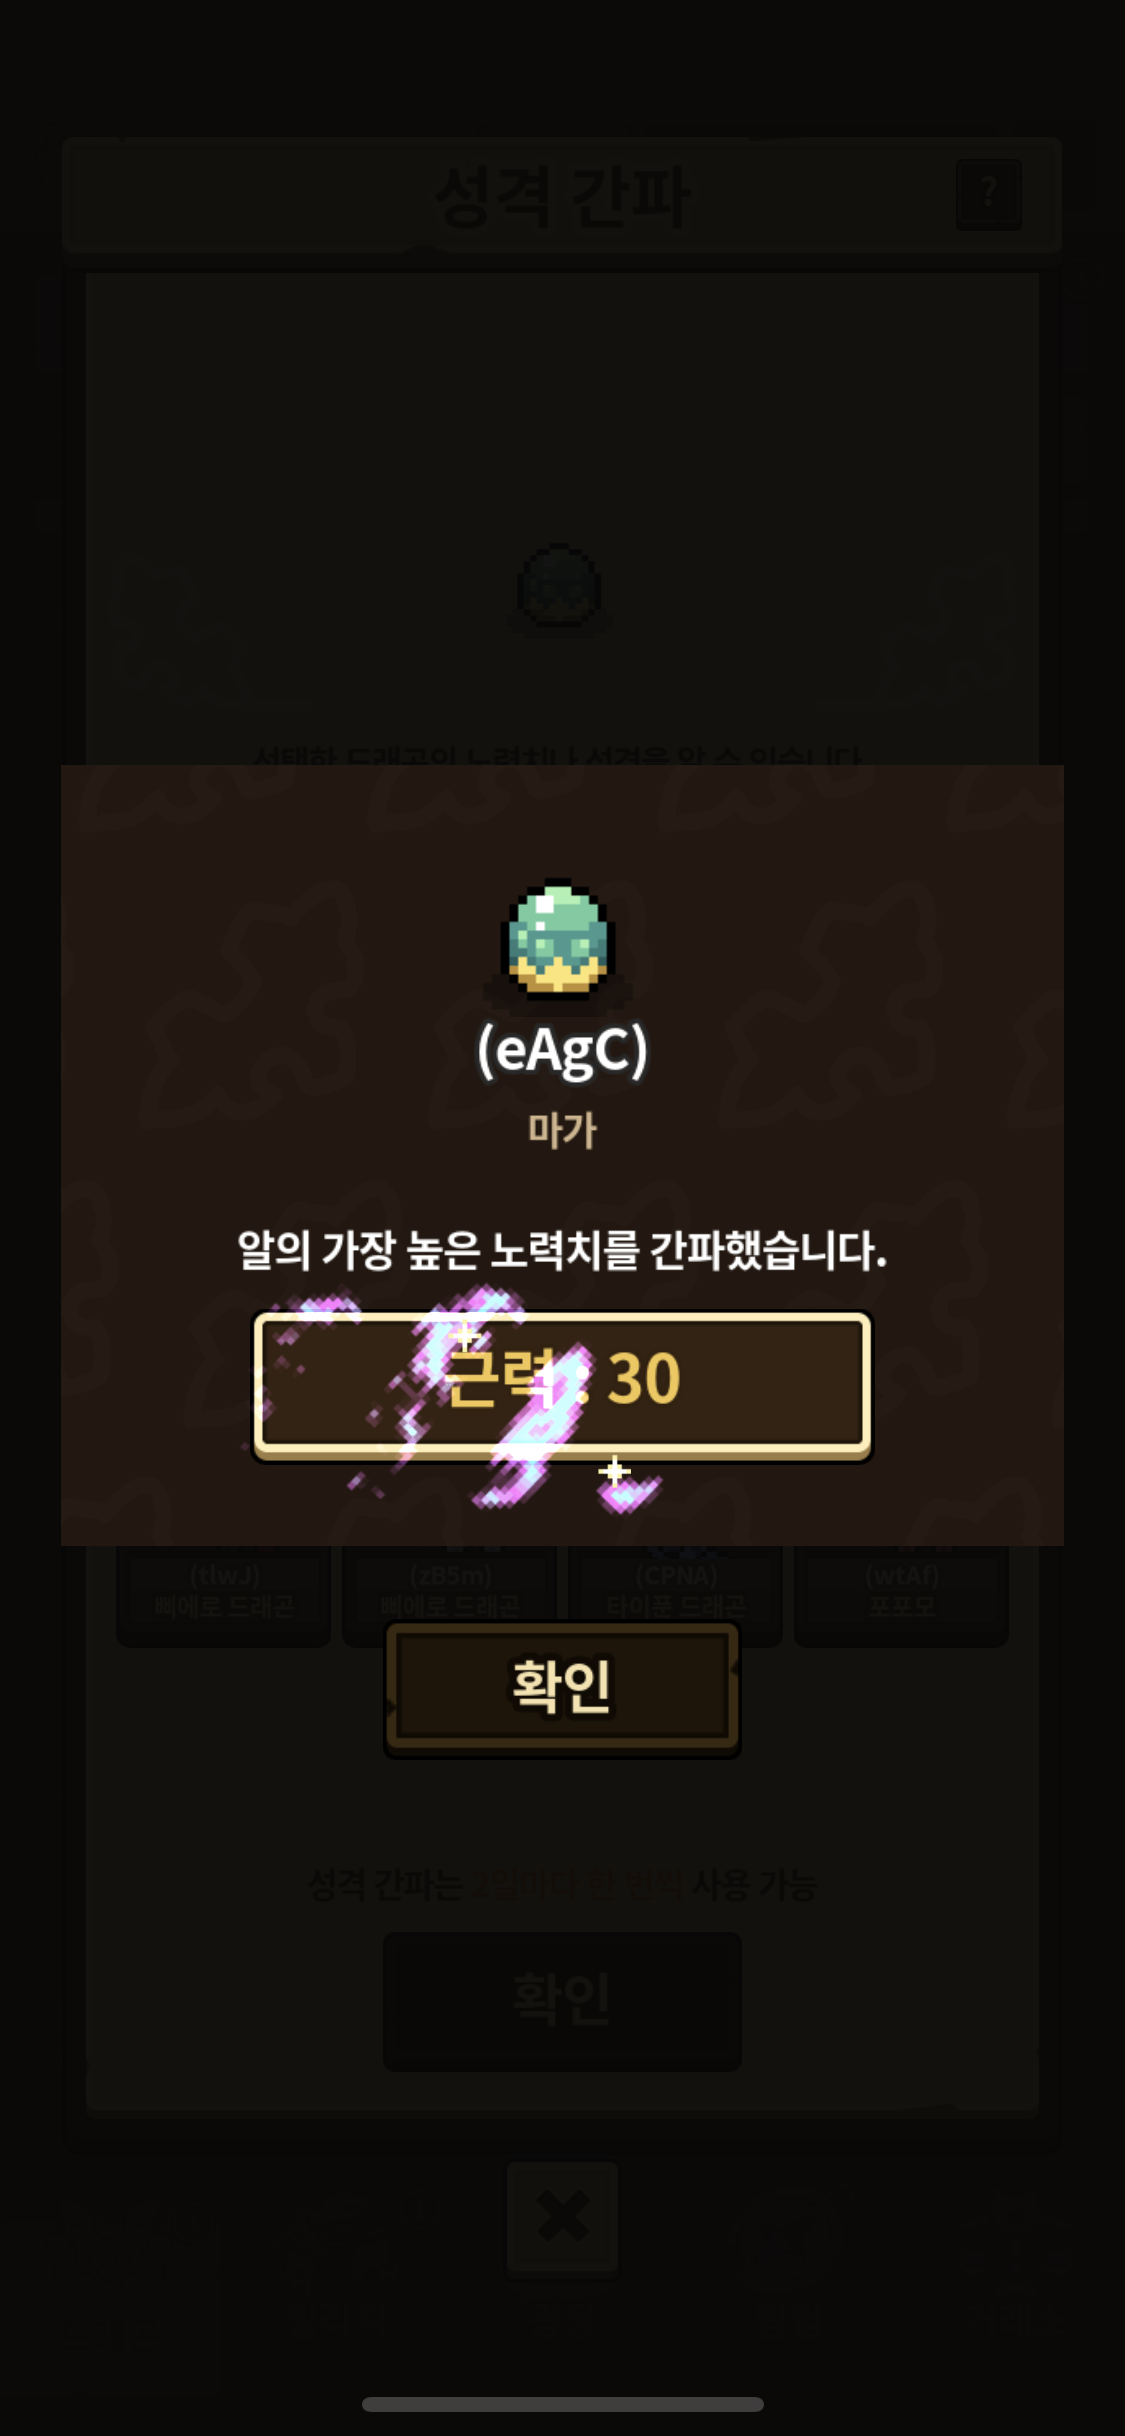Viewport: 1125px width, 2436px height.
Task: Select the (wtAf) 포포모 card
Action: point(901,1592)
